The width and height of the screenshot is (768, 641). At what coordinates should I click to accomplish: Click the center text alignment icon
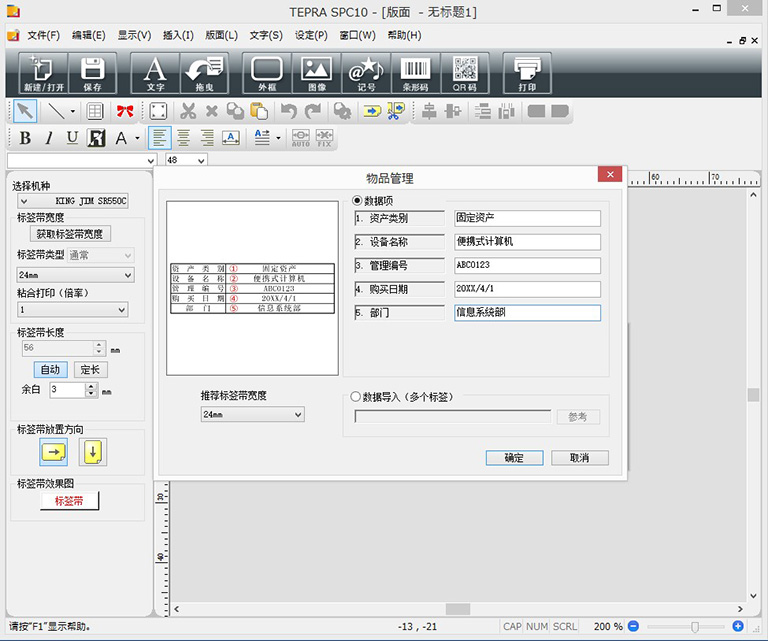[x=184, y=138]
